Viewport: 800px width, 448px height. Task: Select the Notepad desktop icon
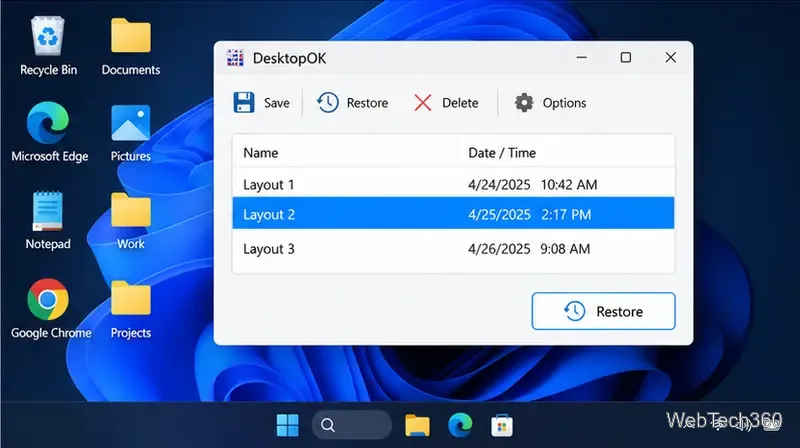click(48, 211)
